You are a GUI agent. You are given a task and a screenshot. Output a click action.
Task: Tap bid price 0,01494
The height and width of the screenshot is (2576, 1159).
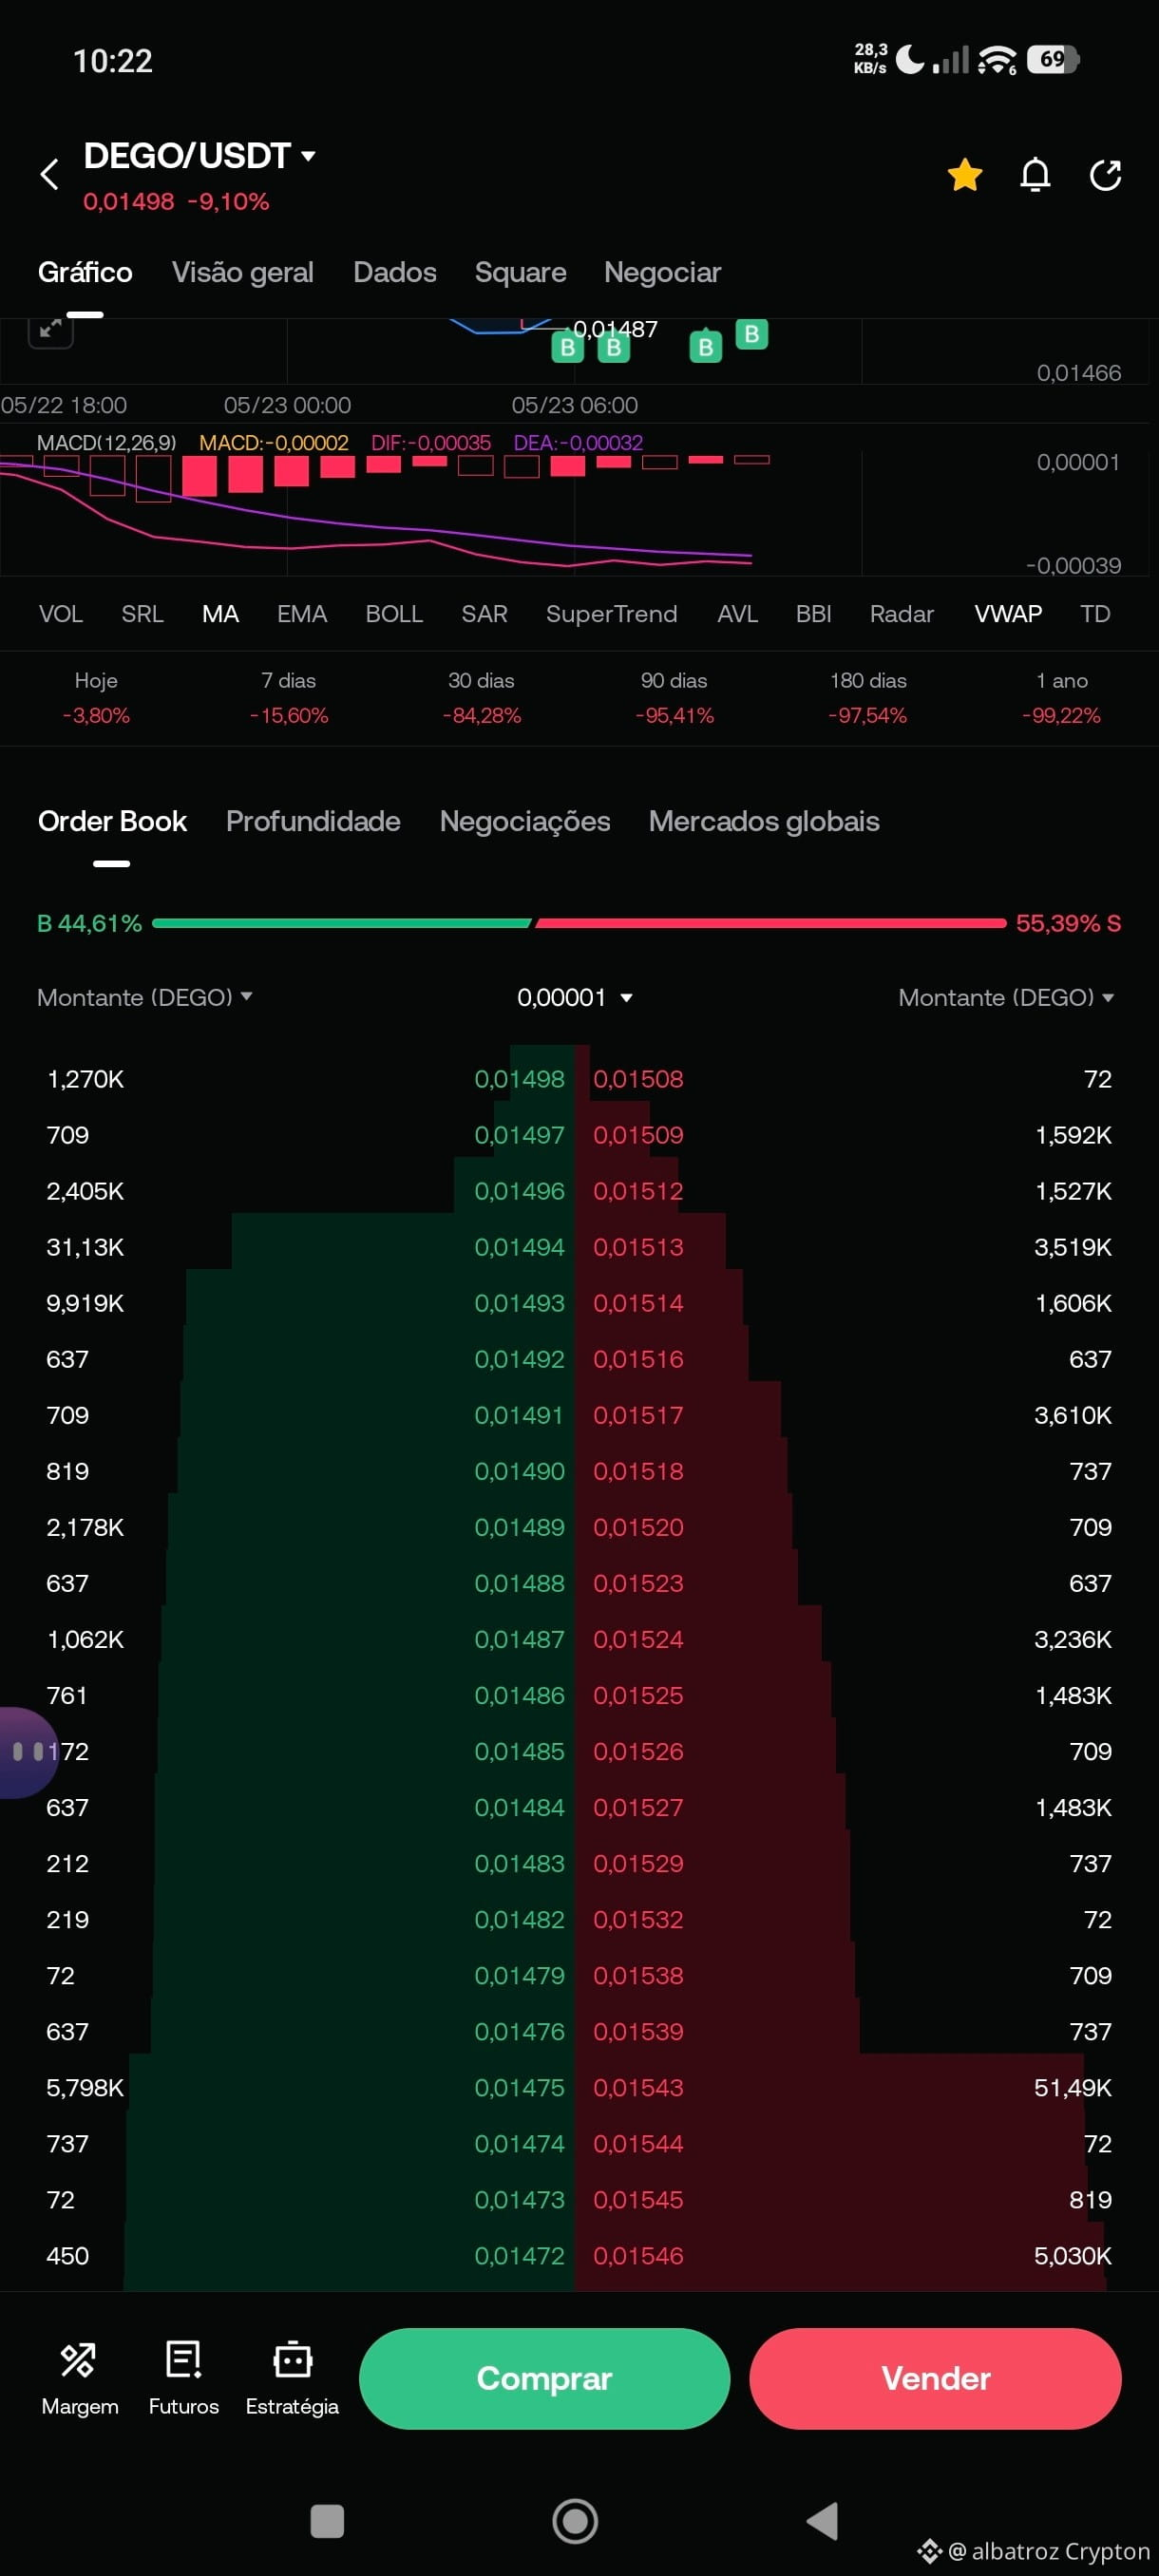point(519,1247)
